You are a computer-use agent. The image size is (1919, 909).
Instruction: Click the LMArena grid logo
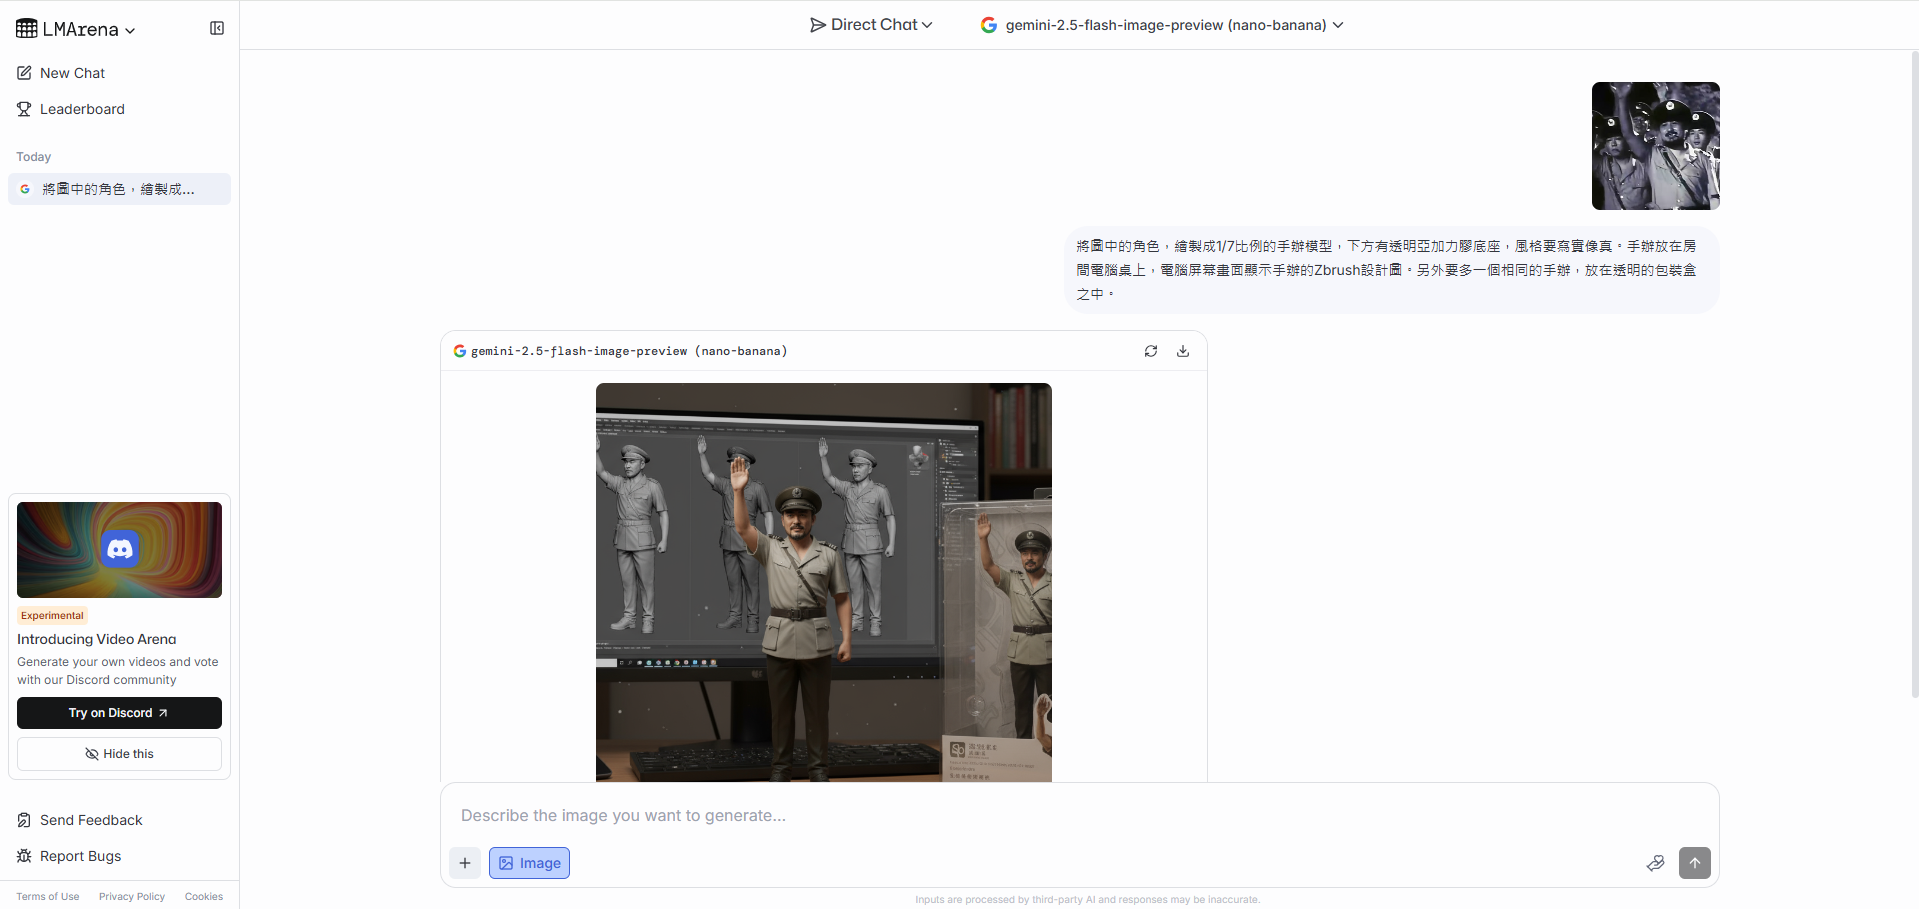click(27, 28)
